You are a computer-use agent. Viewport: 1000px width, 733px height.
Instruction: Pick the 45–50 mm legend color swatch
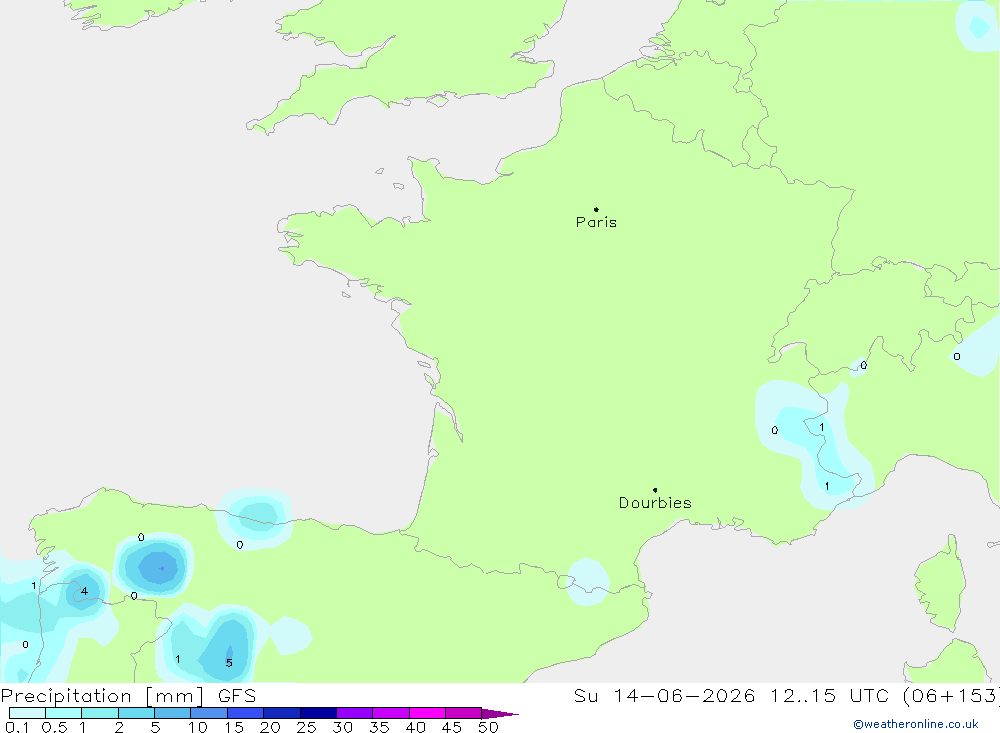[x=463, y=713]
